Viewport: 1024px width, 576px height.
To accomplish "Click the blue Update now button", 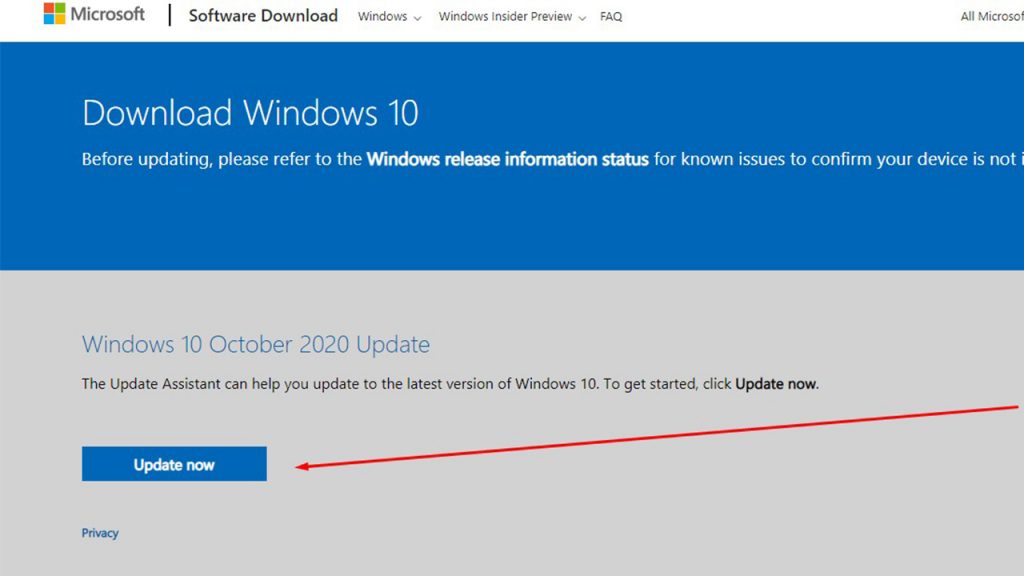I will click(x=173, y=463).
